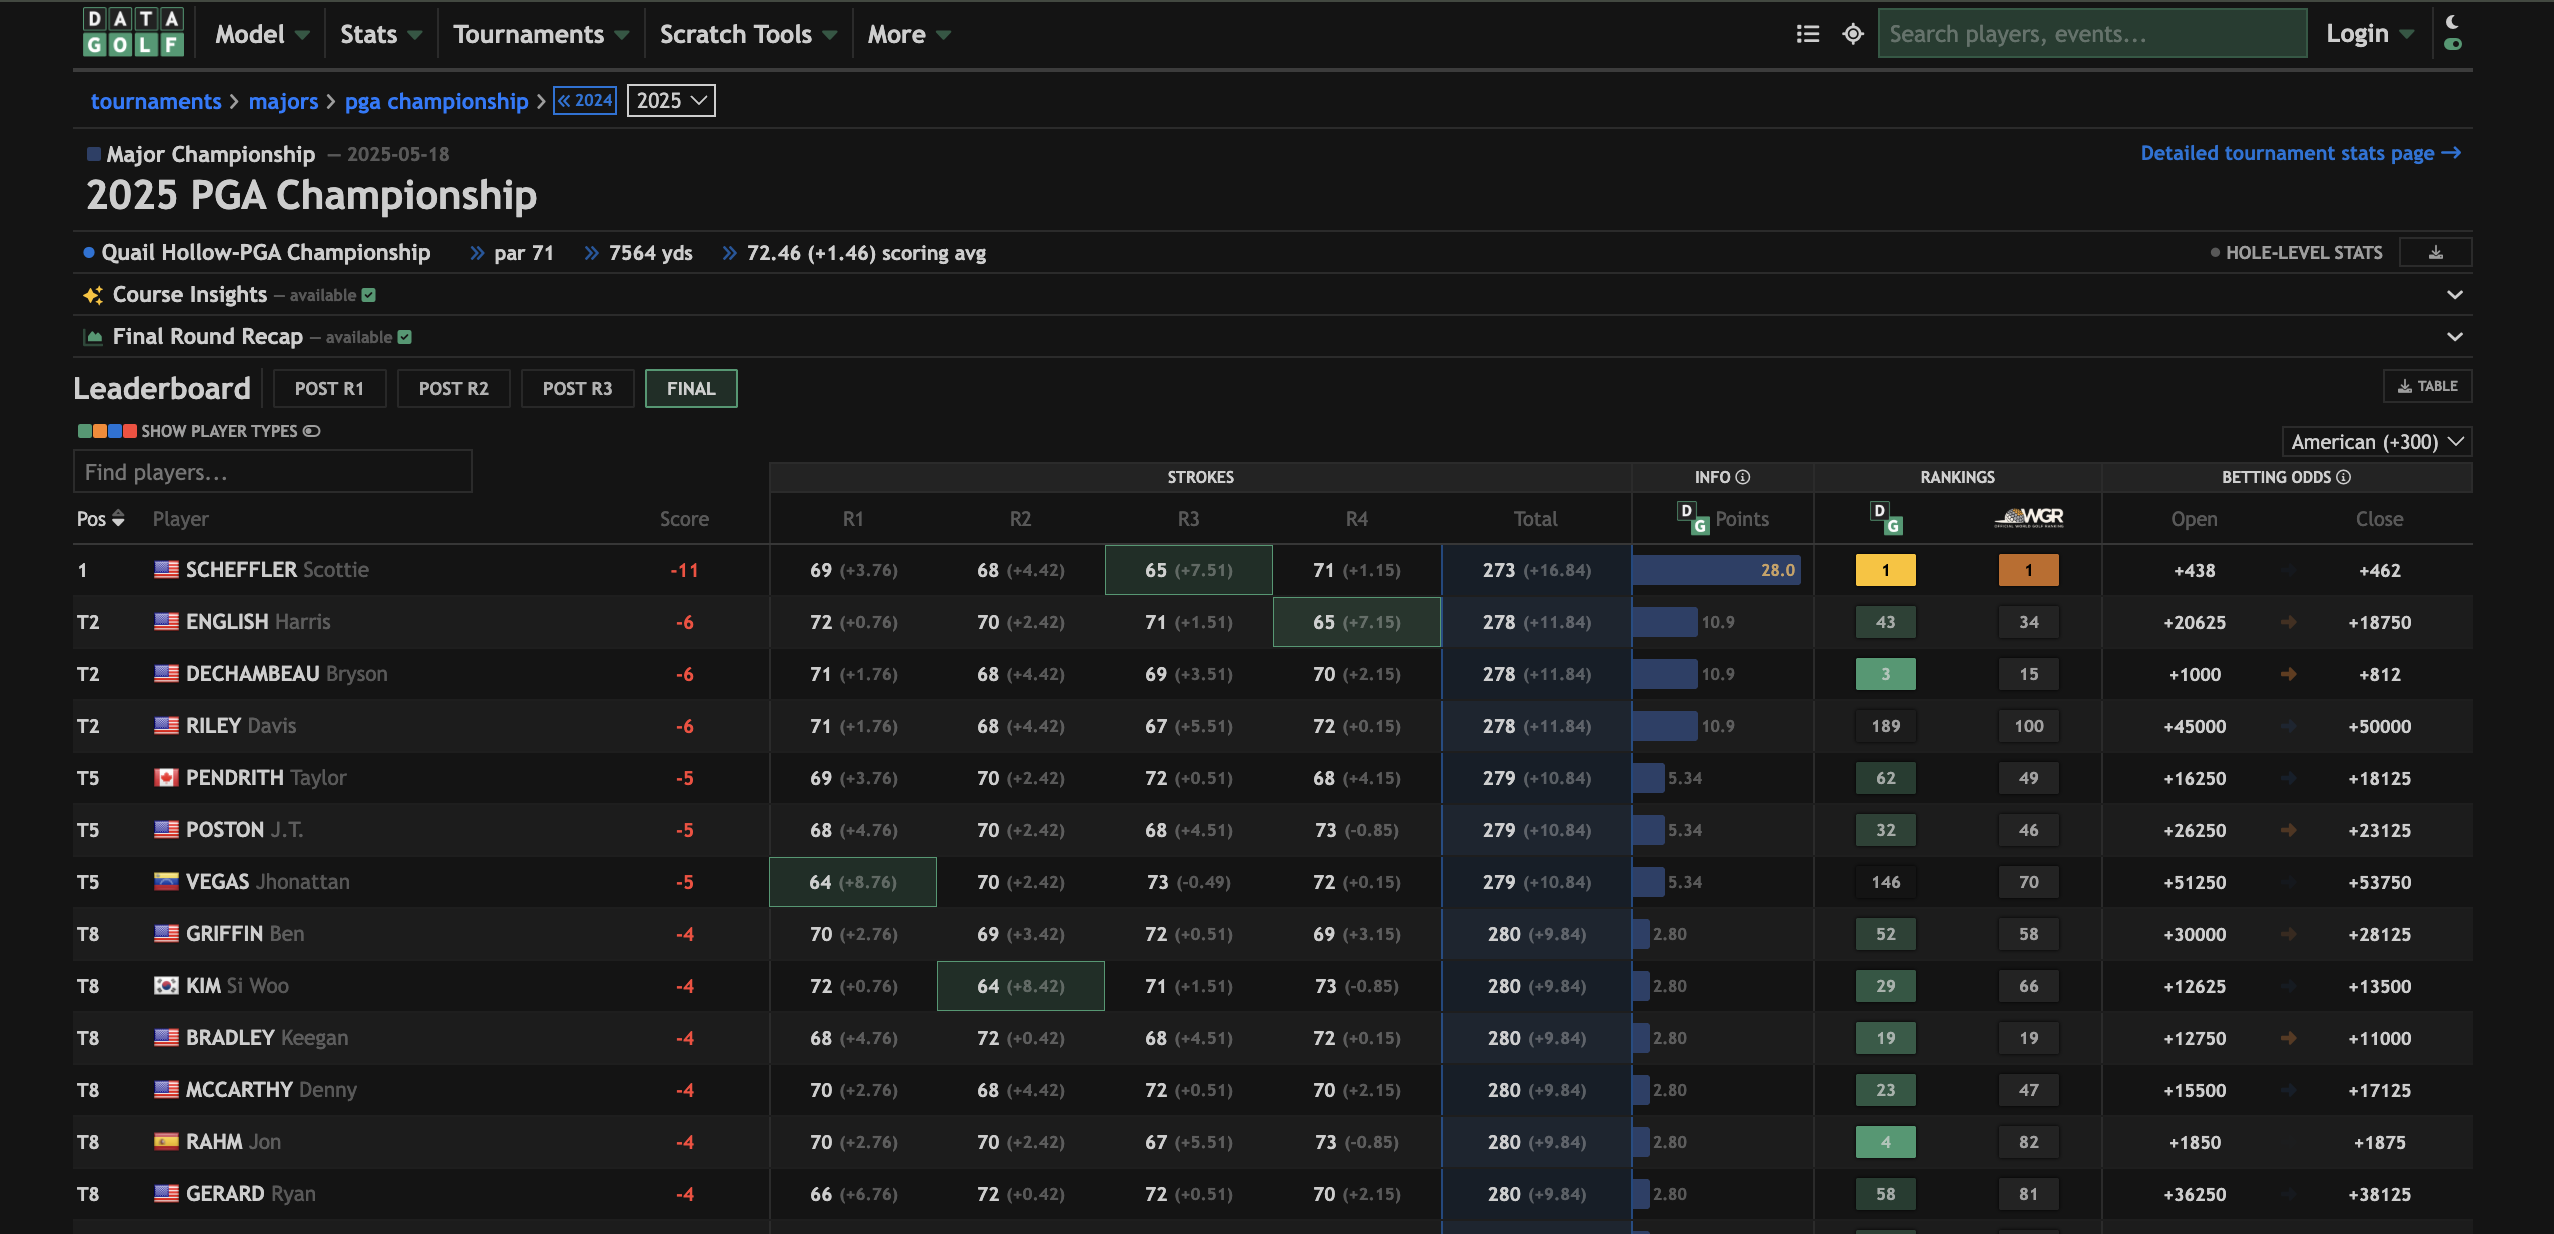Open Detailed tournament stats page link
The width and height of the screenshot is (2554, 1234).
click(x=2299, y=153)
